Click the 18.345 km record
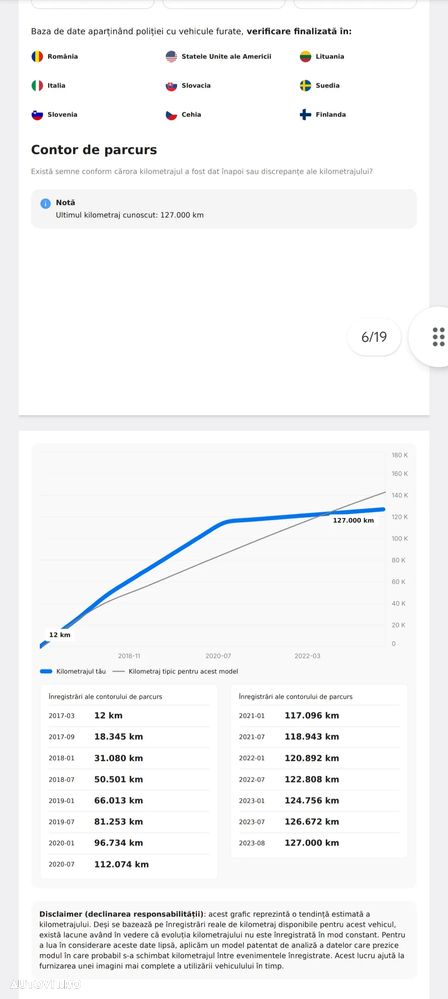 (x=128, y=737)
